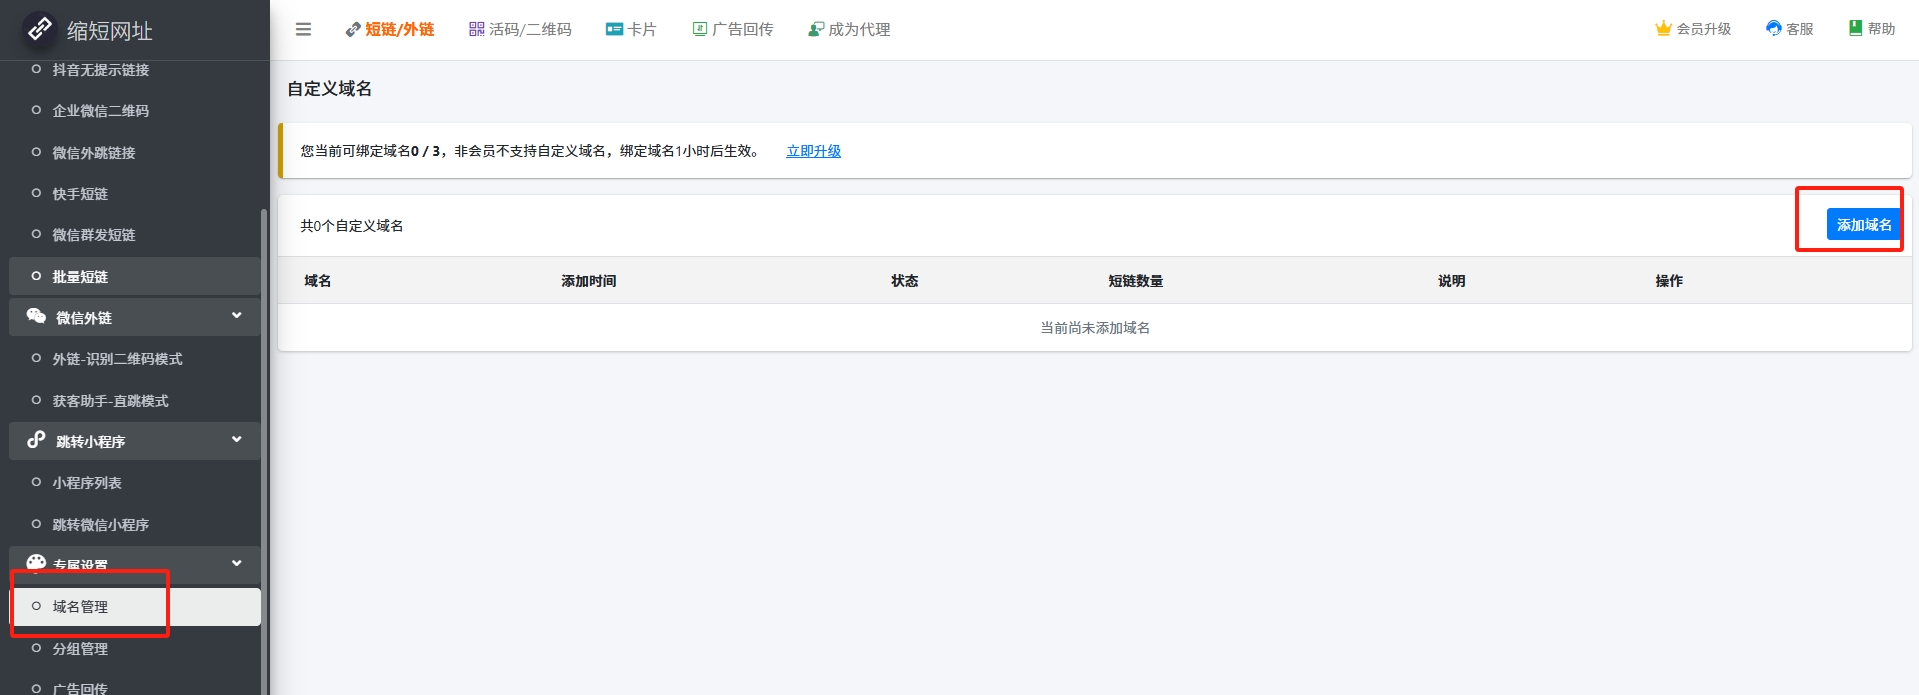The width and height of the screenshot is (1919, 695).
Task: Click the link icon beside 跳转小程序
Action: coord(36,440)
